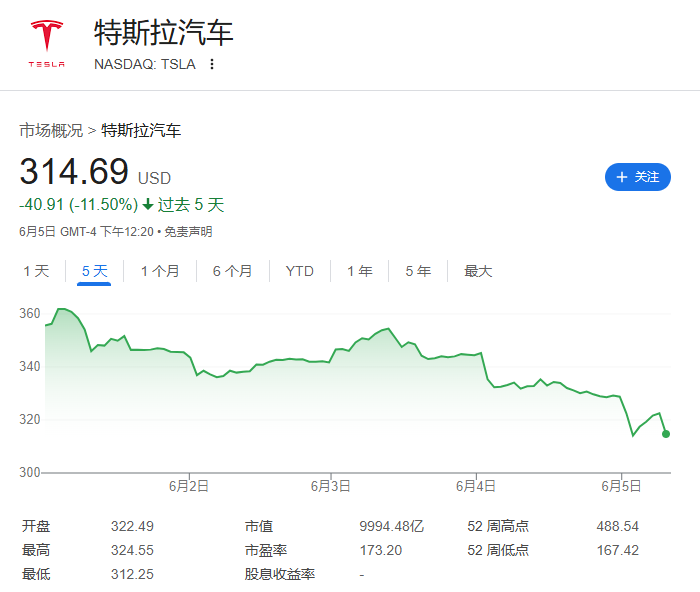Select the 5 年 range tab
The height and width of the screenshot is (592, 700).
[418, 271]
